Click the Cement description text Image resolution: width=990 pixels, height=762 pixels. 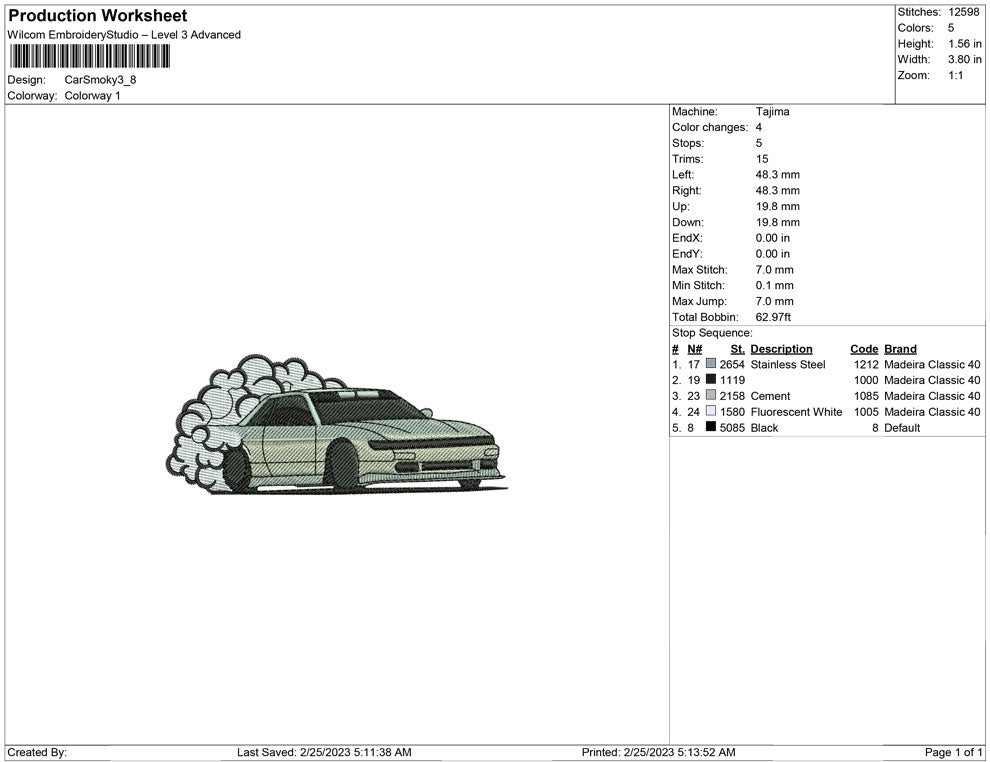[x=770, y=396]
